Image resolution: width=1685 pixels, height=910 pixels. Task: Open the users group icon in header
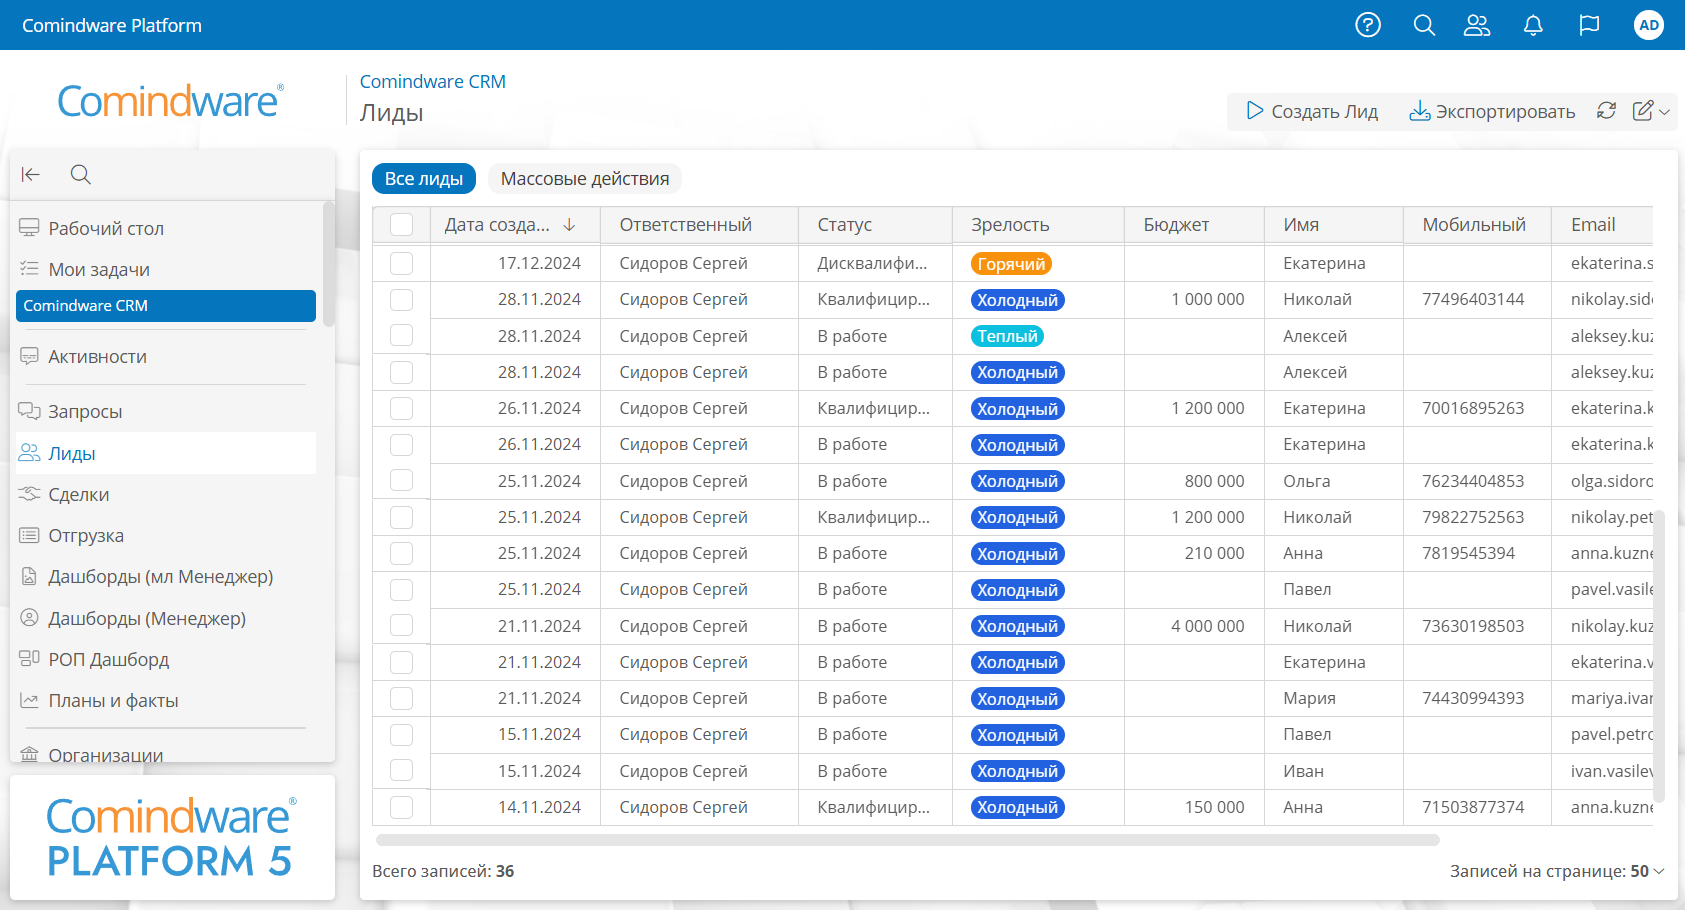click(1477, 25)
